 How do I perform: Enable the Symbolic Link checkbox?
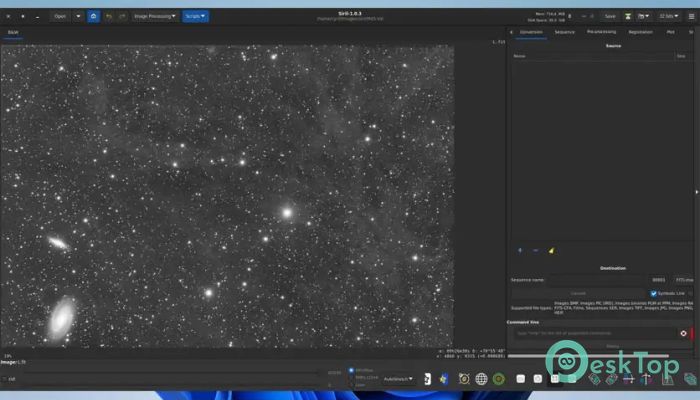(x=654, y=293)
